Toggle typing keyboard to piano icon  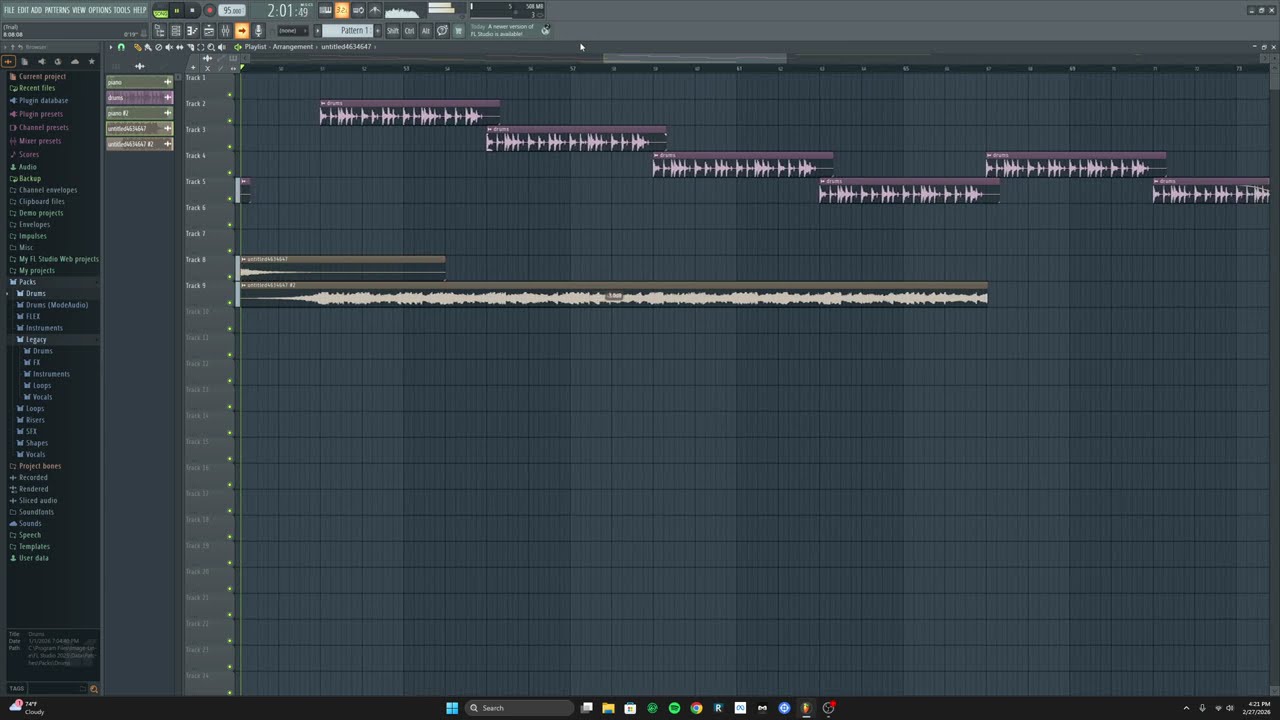pos(325,10)
